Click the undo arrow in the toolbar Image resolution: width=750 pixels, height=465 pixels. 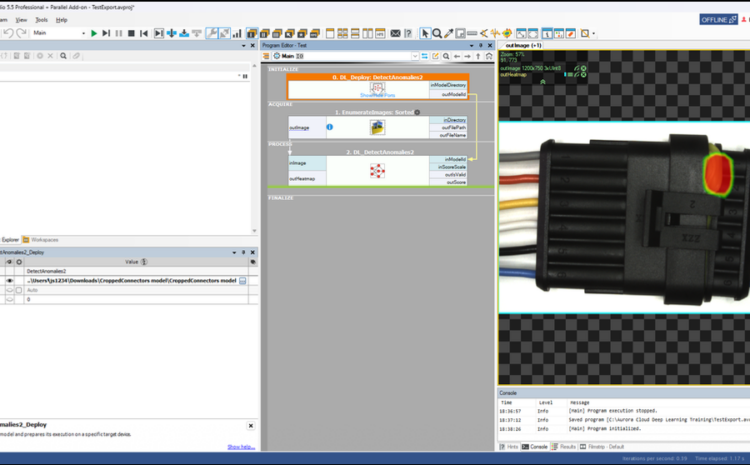click(8, 33)
